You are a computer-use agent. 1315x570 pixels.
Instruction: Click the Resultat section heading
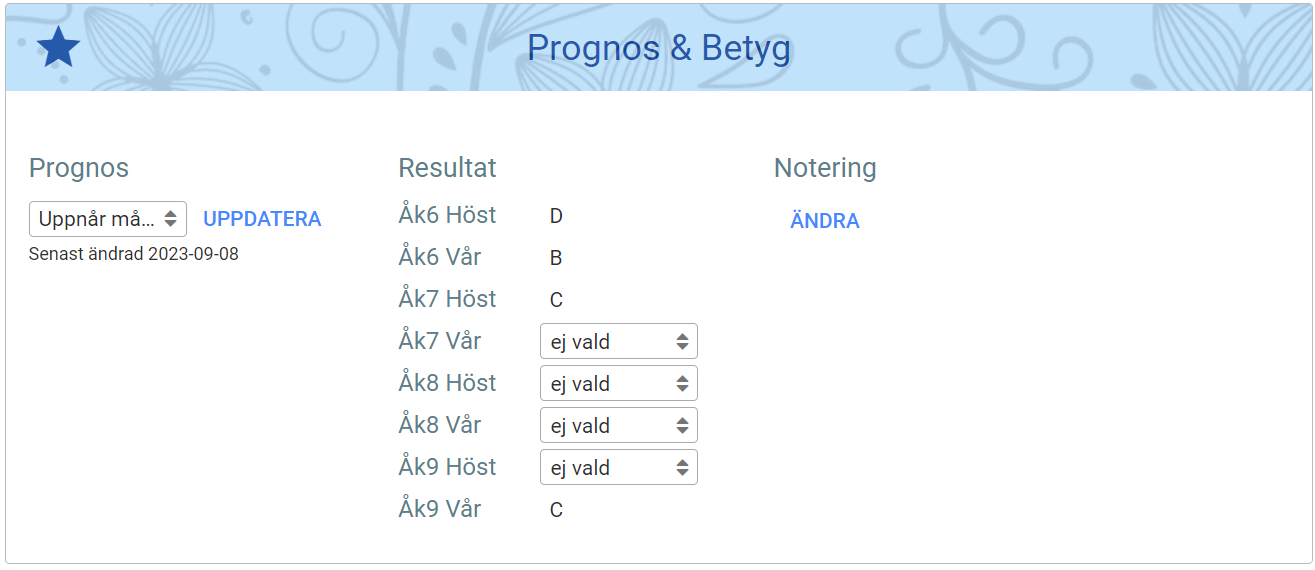coord(447,168)
